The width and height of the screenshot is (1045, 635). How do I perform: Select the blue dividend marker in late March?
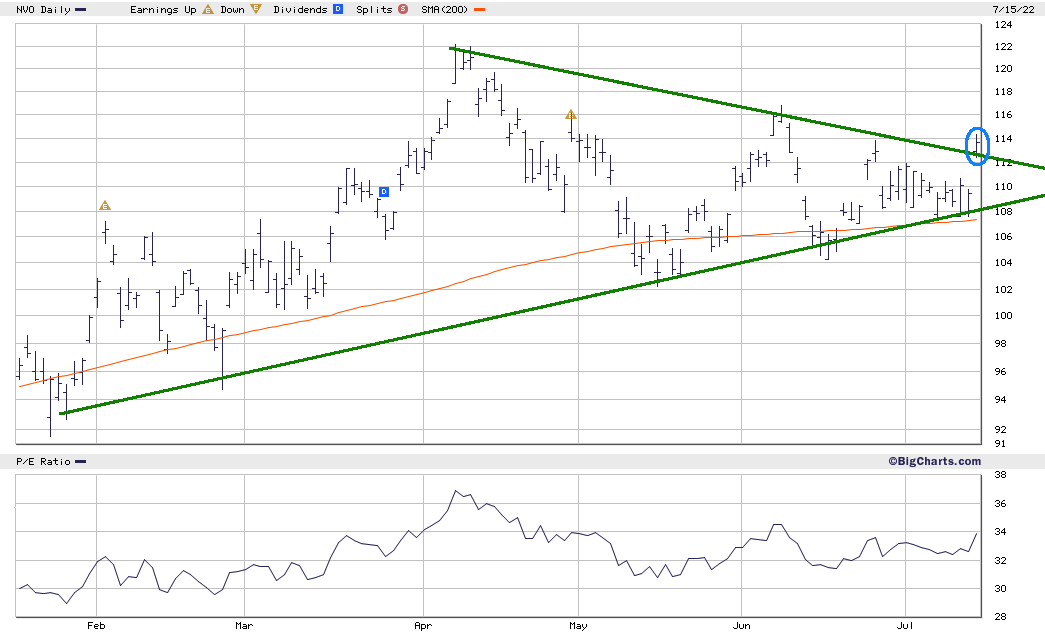coord(384,192)
